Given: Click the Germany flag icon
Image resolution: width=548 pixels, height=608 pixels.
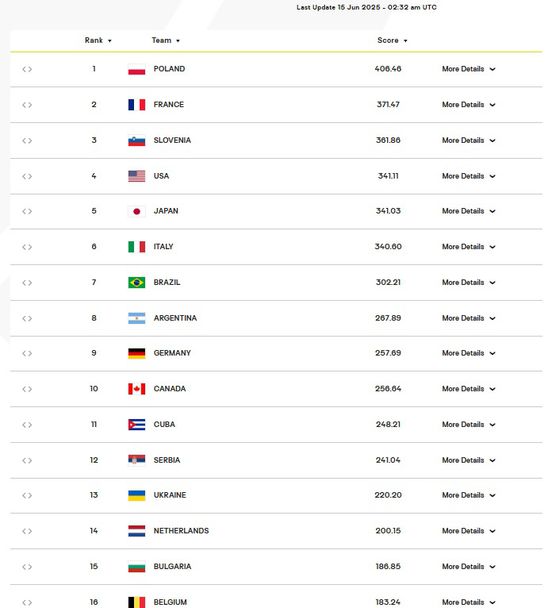Looking at the screenshot, I should click(137, 353).
